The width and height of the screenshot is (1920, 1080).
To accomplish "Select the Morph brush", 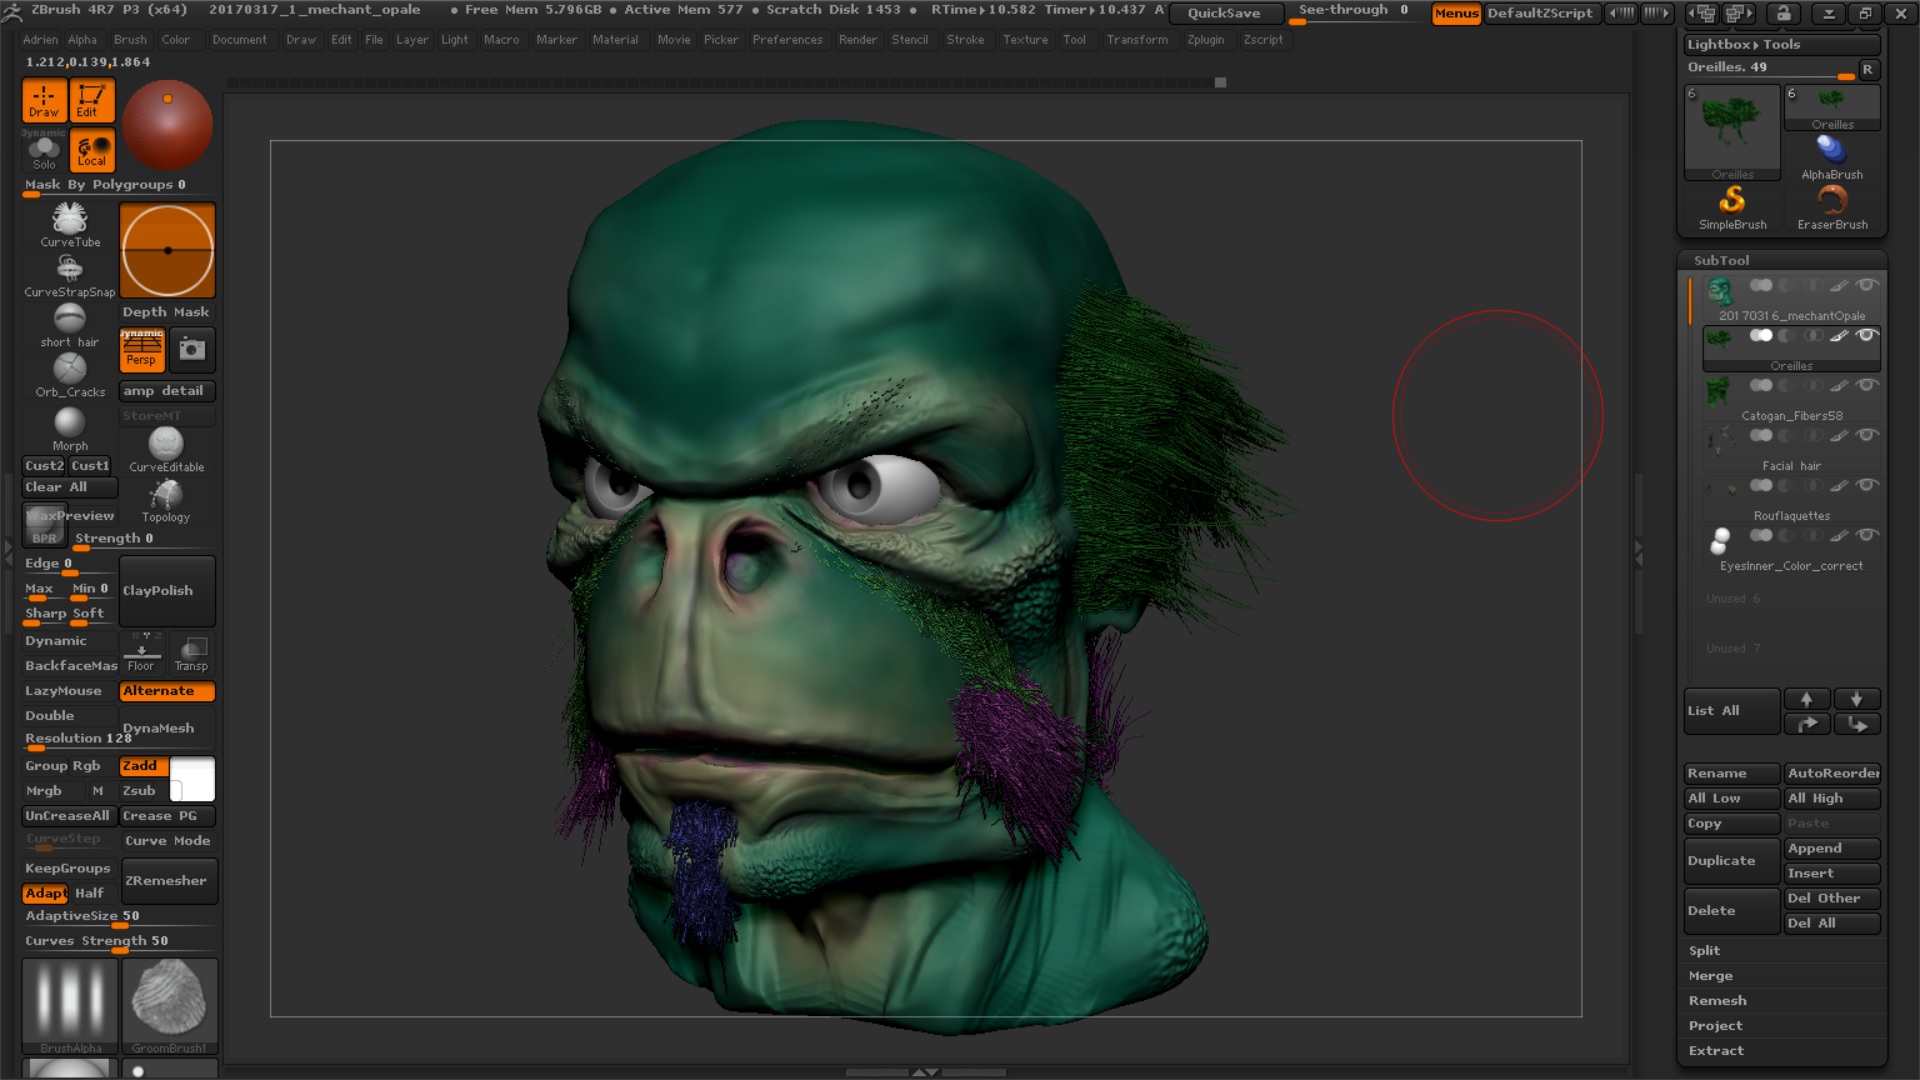I will click(70, 429).
